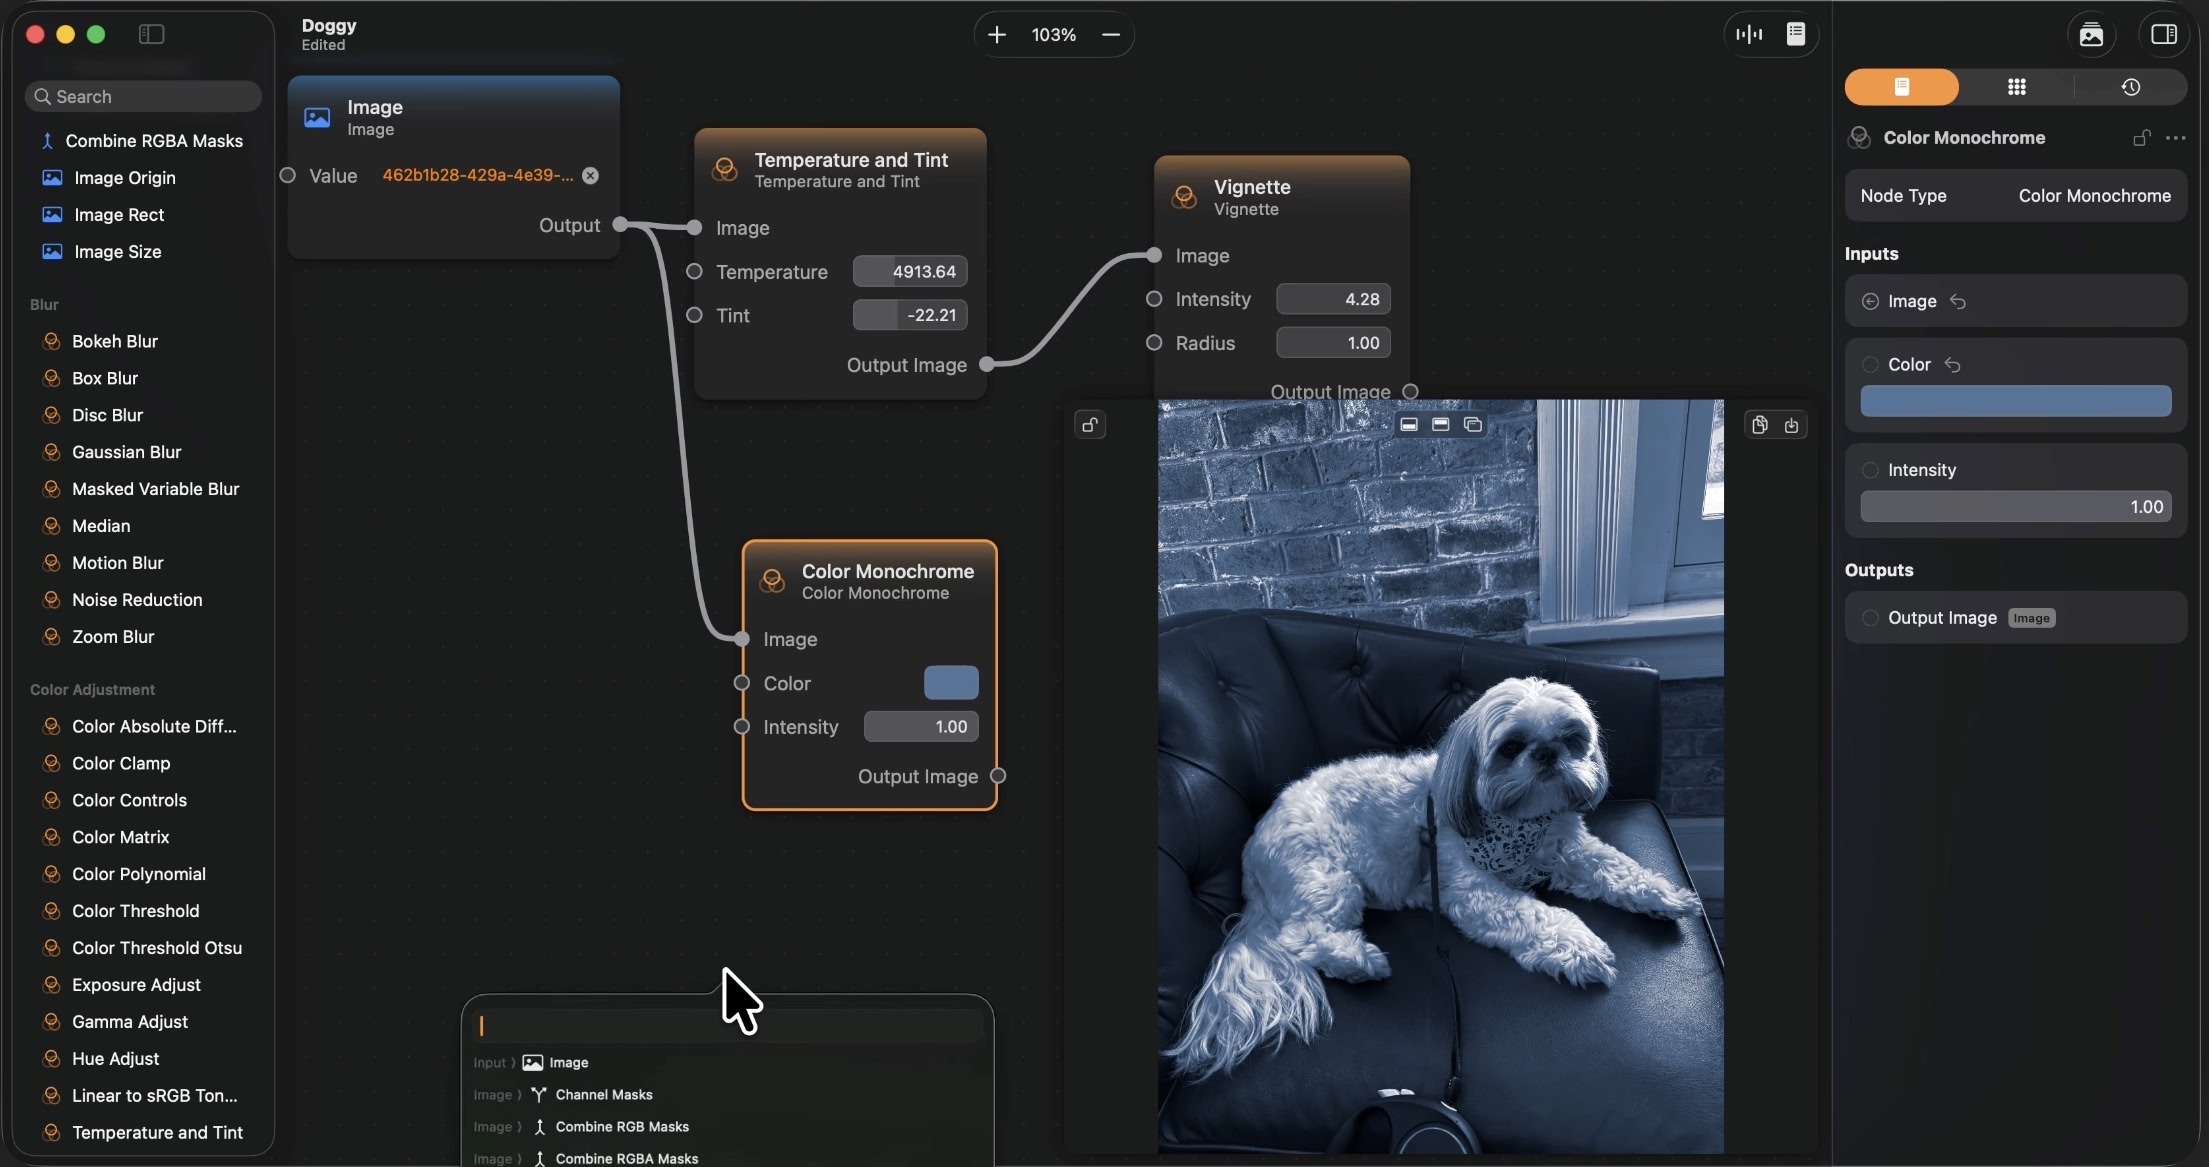The height and width of the screenshot is (1167, 2209).
Task: Toggle the Intensity input circle in inspector
Action: click(1870, 470)
